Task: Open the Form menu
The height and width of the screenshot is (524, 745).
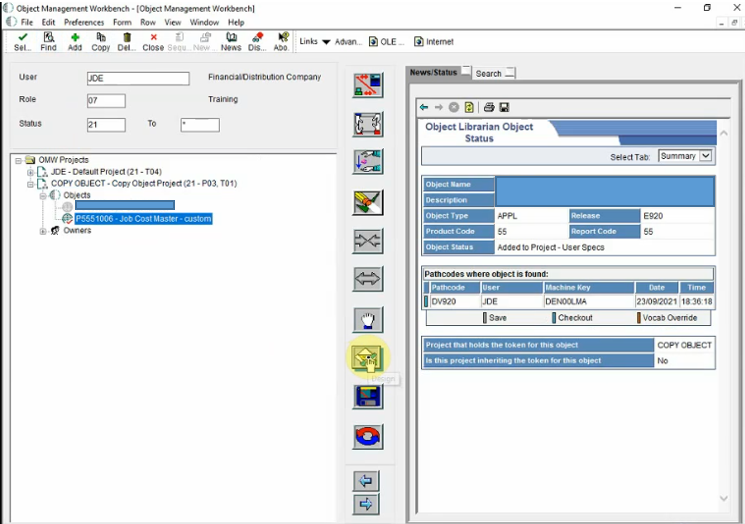Action: [x=122, y=22]
